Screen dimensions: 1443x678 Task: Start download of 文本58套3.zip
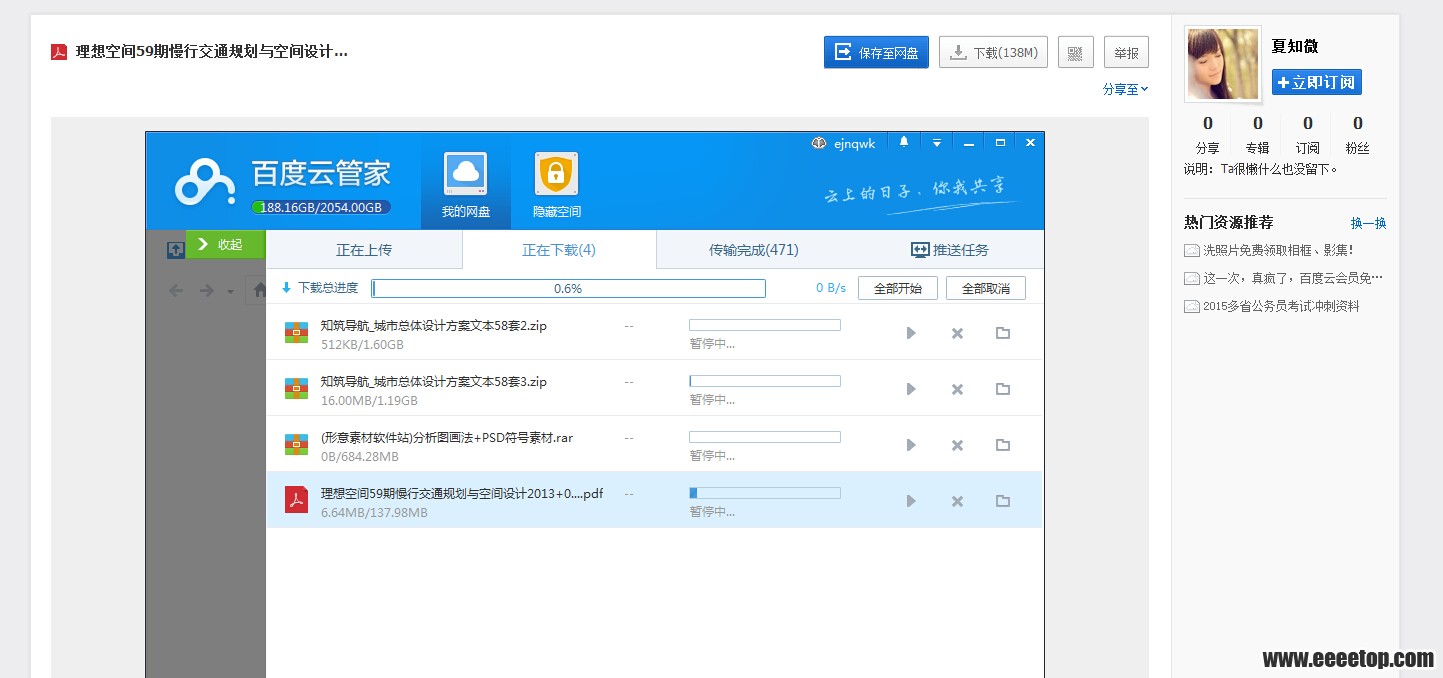(911, 389)
